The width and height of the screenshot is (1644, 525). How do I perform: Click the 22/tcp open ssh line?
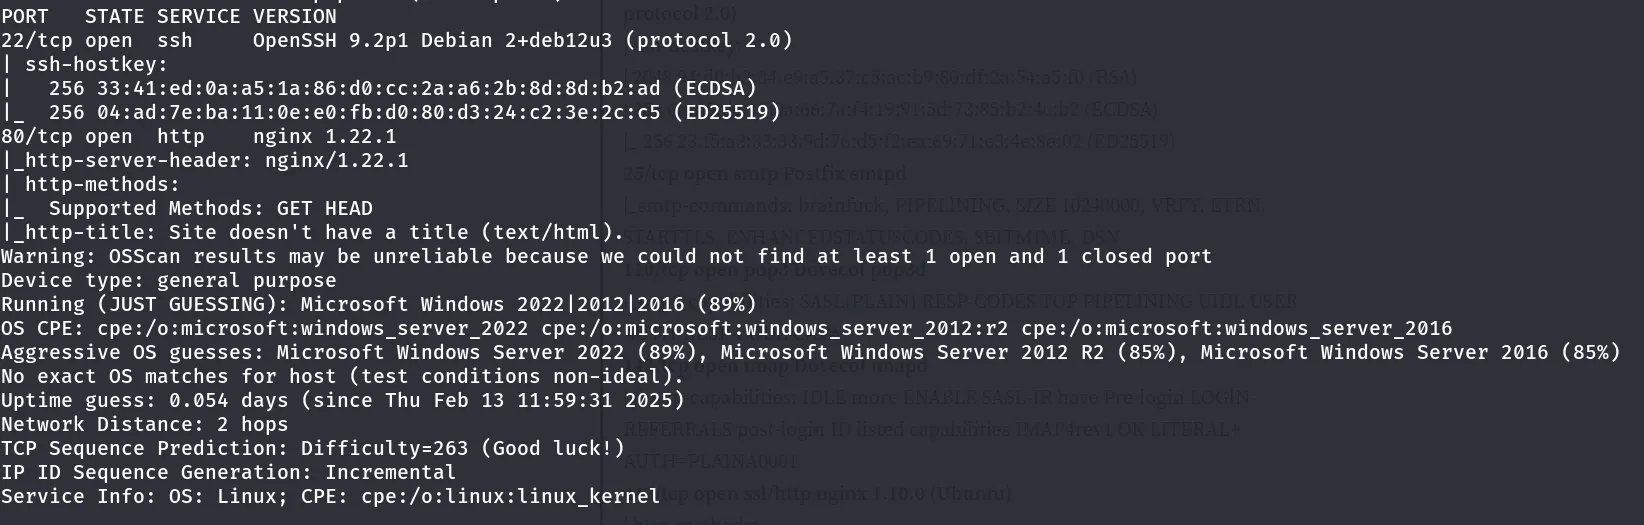point(397,40)
